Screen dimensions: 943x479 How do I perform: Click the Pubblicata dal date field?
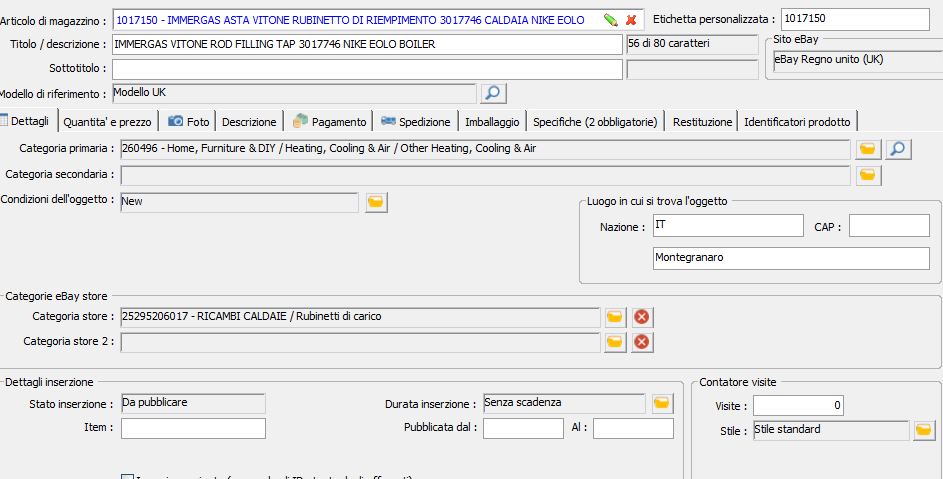click(x=523, y=428)
